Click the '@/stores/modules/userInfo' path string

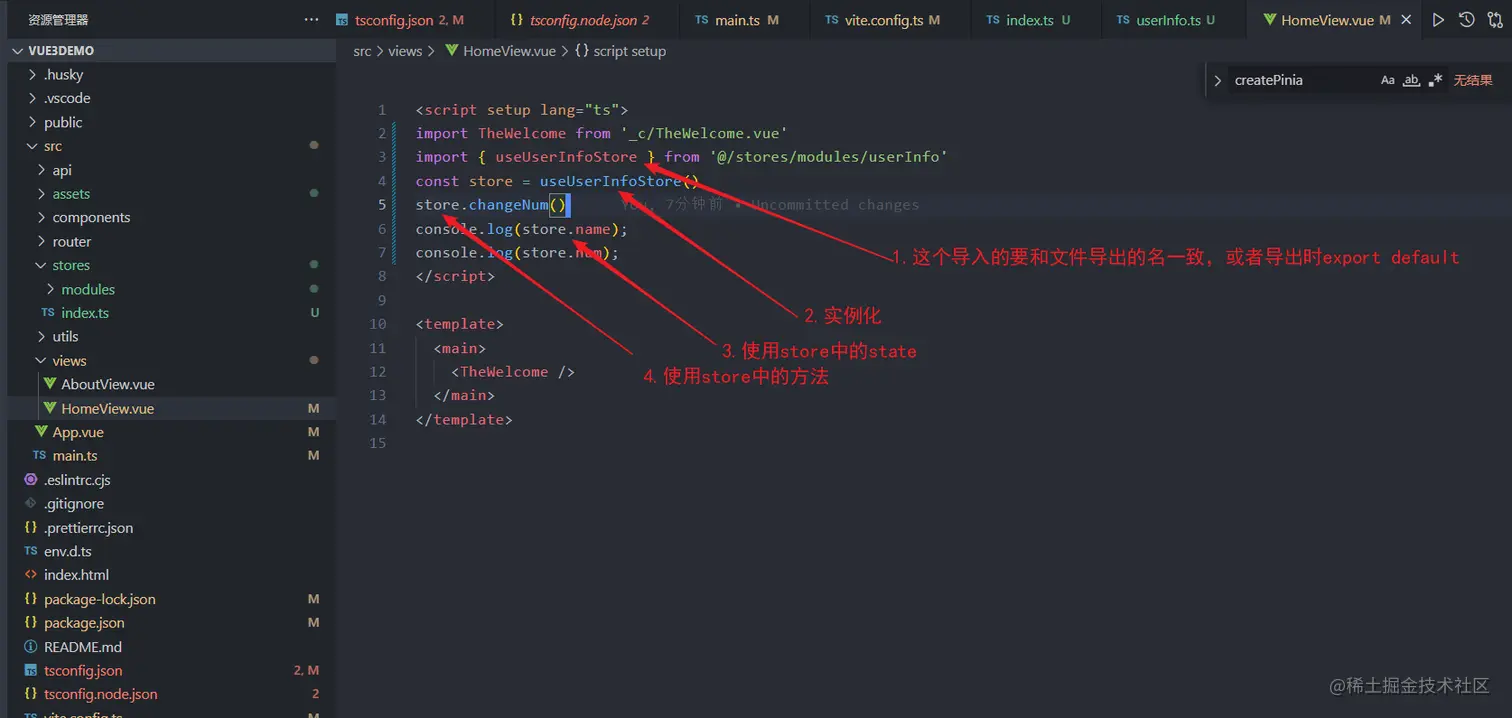pyautogui.click(x=828, y=157)
